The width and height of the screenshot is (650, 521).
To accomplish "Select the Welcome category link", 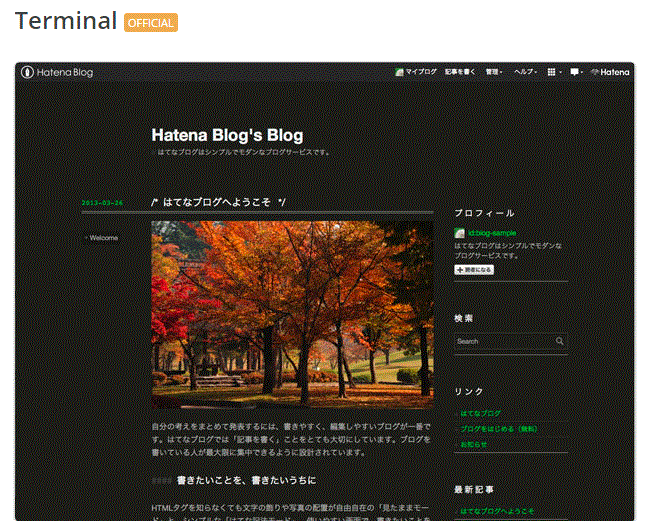I will [x=104, y=238].
